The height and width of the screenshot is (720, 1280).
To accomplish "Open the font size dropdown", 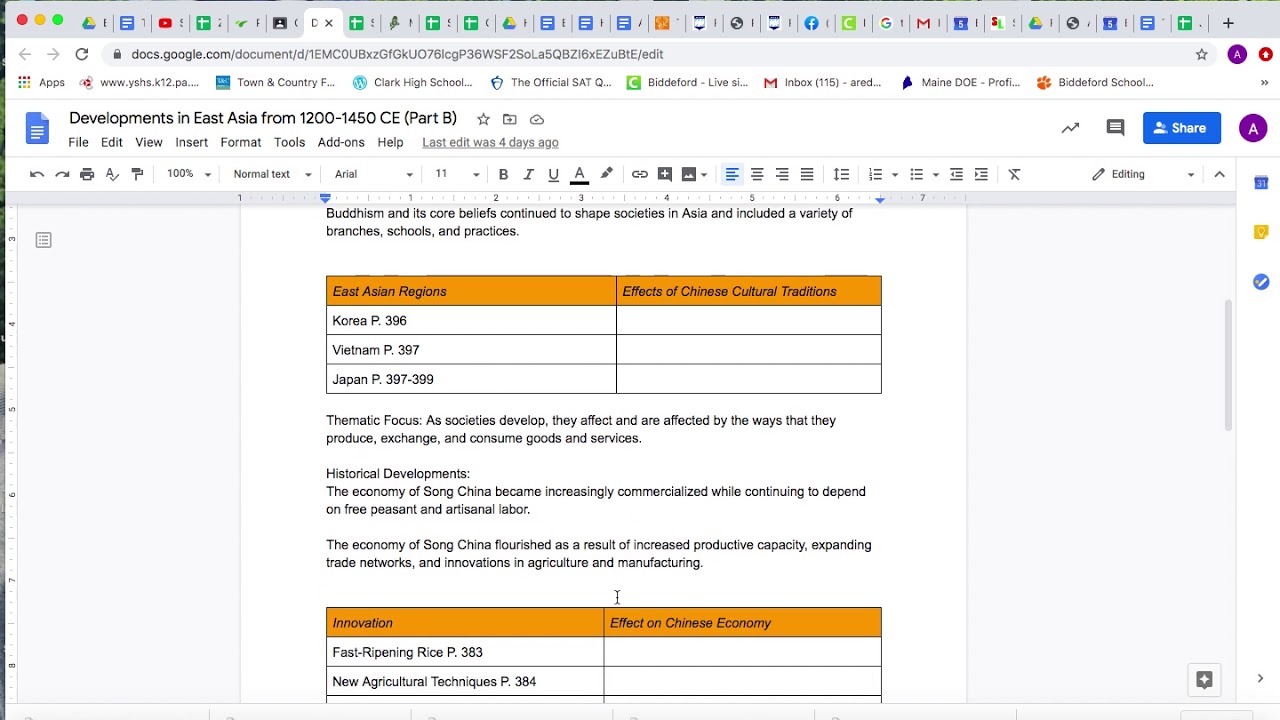I will 457,174.
